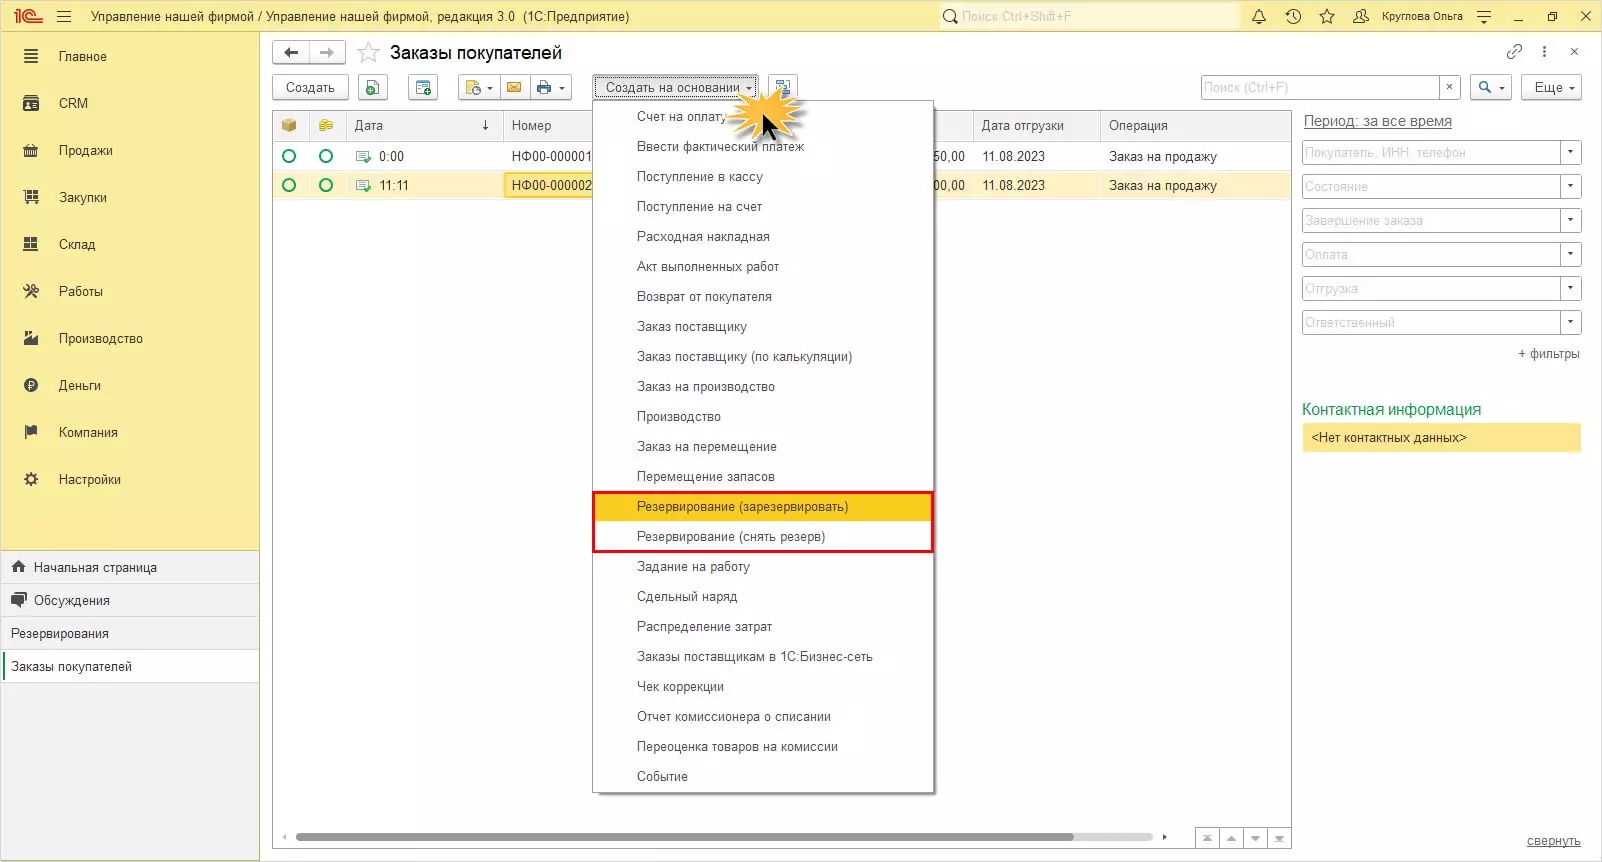Click the Создать button
Viewport: 1602px width, 862px height.
(310, 88)
